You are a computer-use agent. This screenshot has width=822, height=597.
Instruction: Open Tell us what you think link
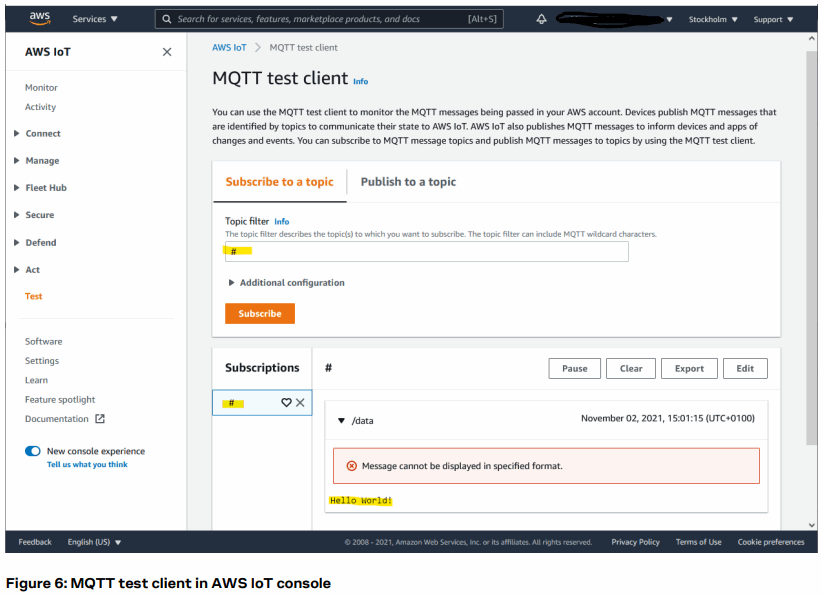pos(87,464)
